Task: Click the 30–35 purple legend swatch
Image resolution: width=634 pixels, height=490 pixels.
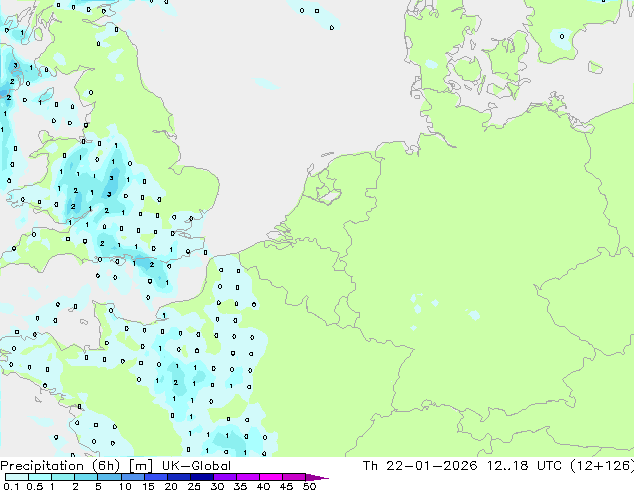Action: click(225, 477)
